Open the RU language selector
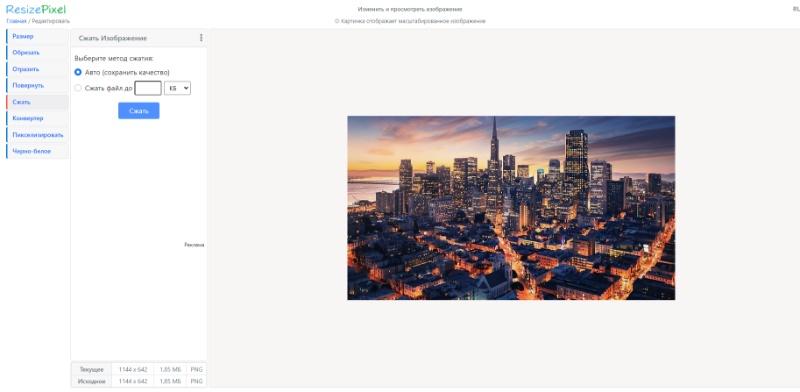Screen dimensions: 800x392 796,9
